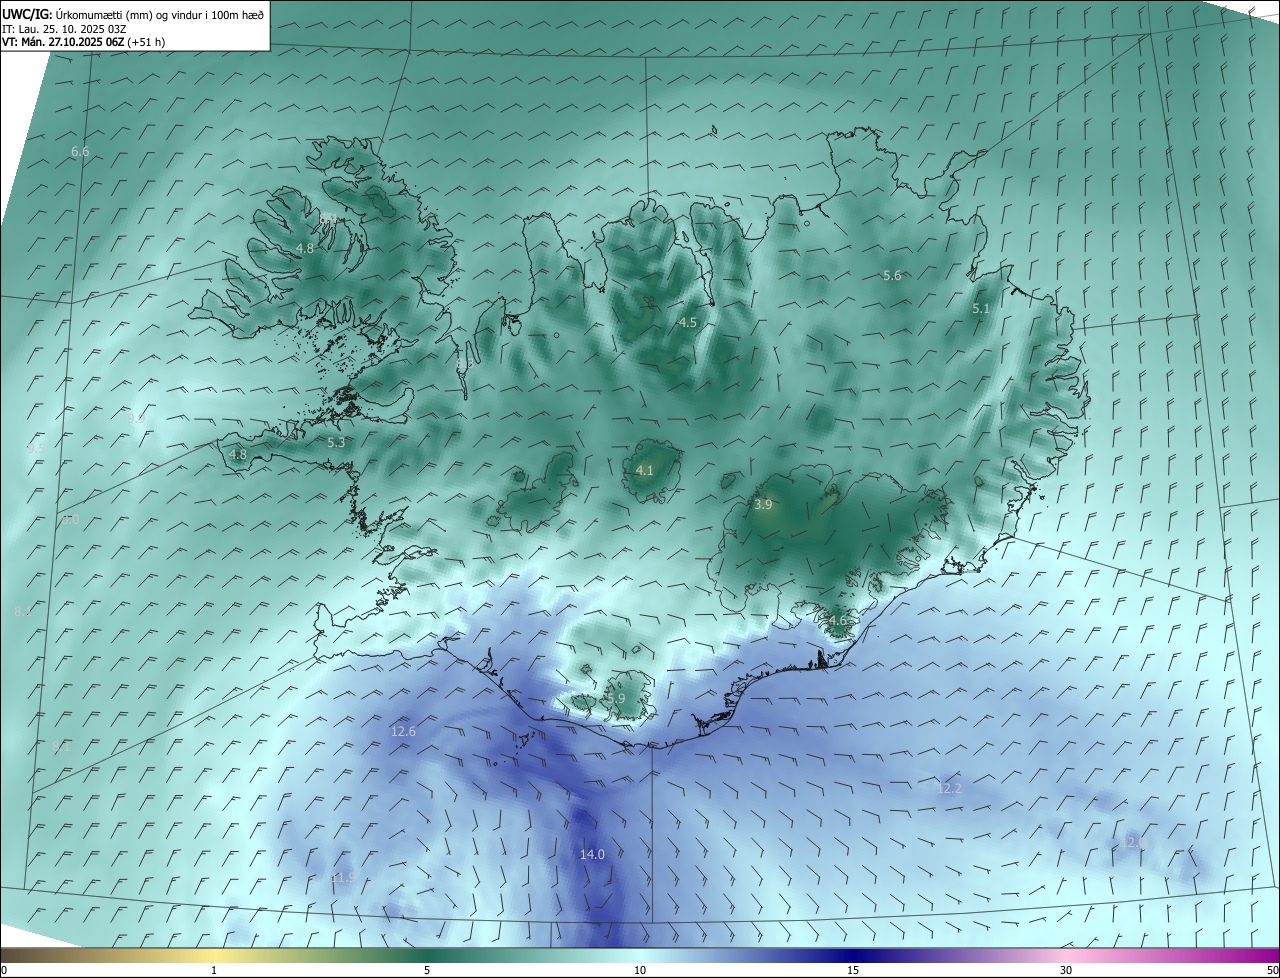Click the valid time 'VT: Mán. 27.10.2025 06Z (+51 h)'
Image resolution: width=1280 pixels, height=978 pixels.
(x=84, y=42)
